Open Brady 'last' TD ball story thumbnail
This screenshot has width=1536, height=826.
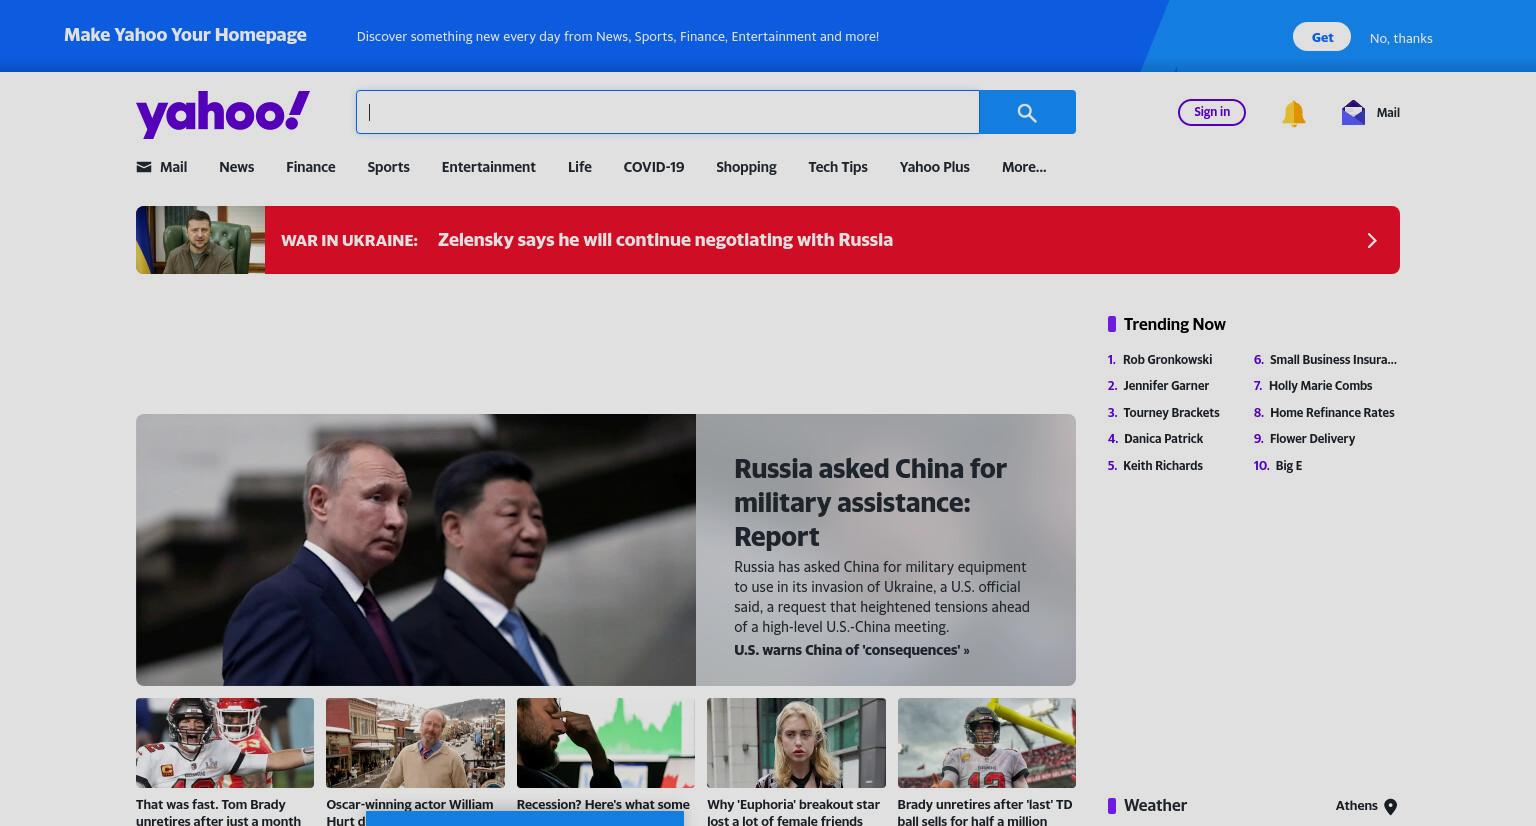point(986,743)
